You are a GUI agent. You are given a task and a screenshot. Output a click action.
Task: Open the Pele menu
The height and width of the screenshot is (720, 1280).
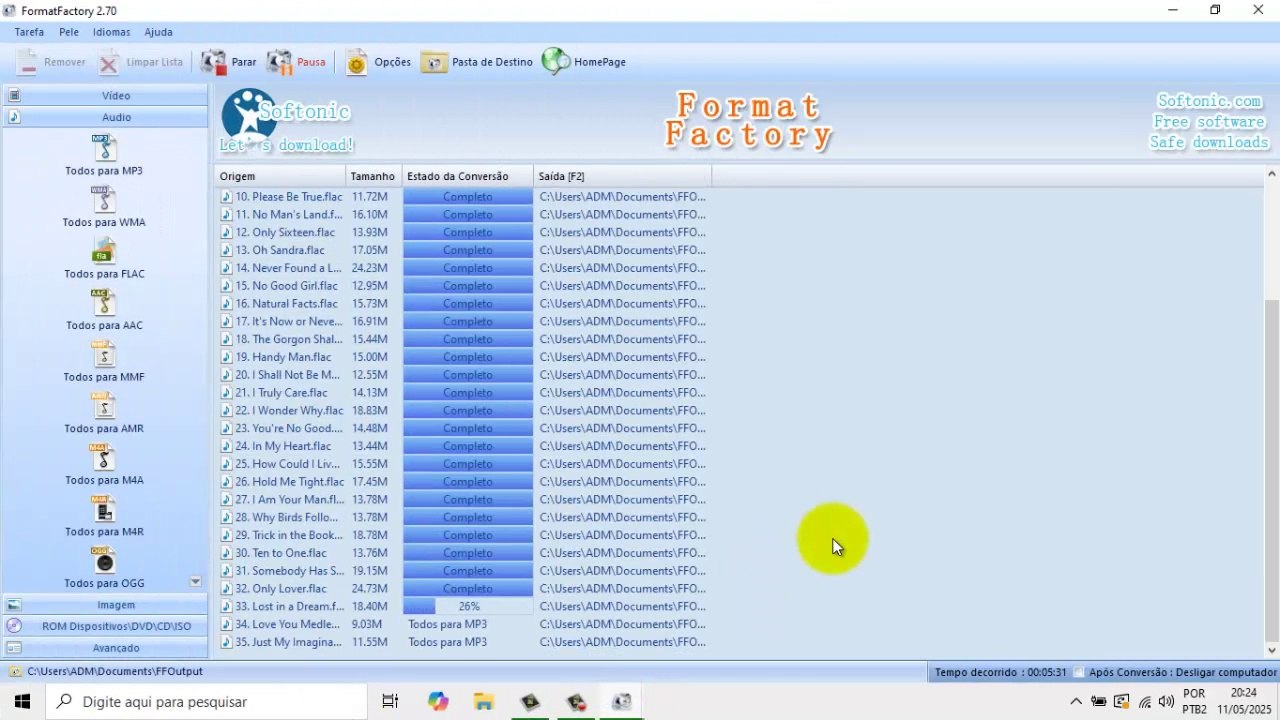point(69,32)
